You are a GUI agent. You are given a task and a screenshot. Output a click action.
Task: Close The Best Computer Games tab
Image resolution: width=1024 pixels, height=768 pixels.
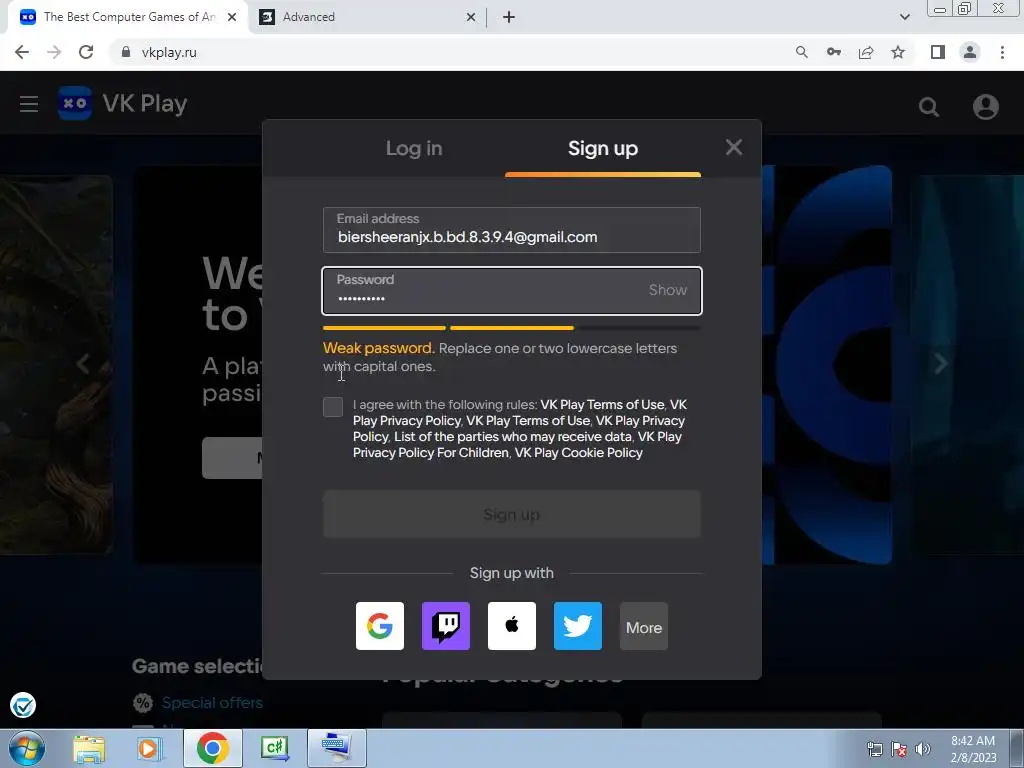pos(232,17)
